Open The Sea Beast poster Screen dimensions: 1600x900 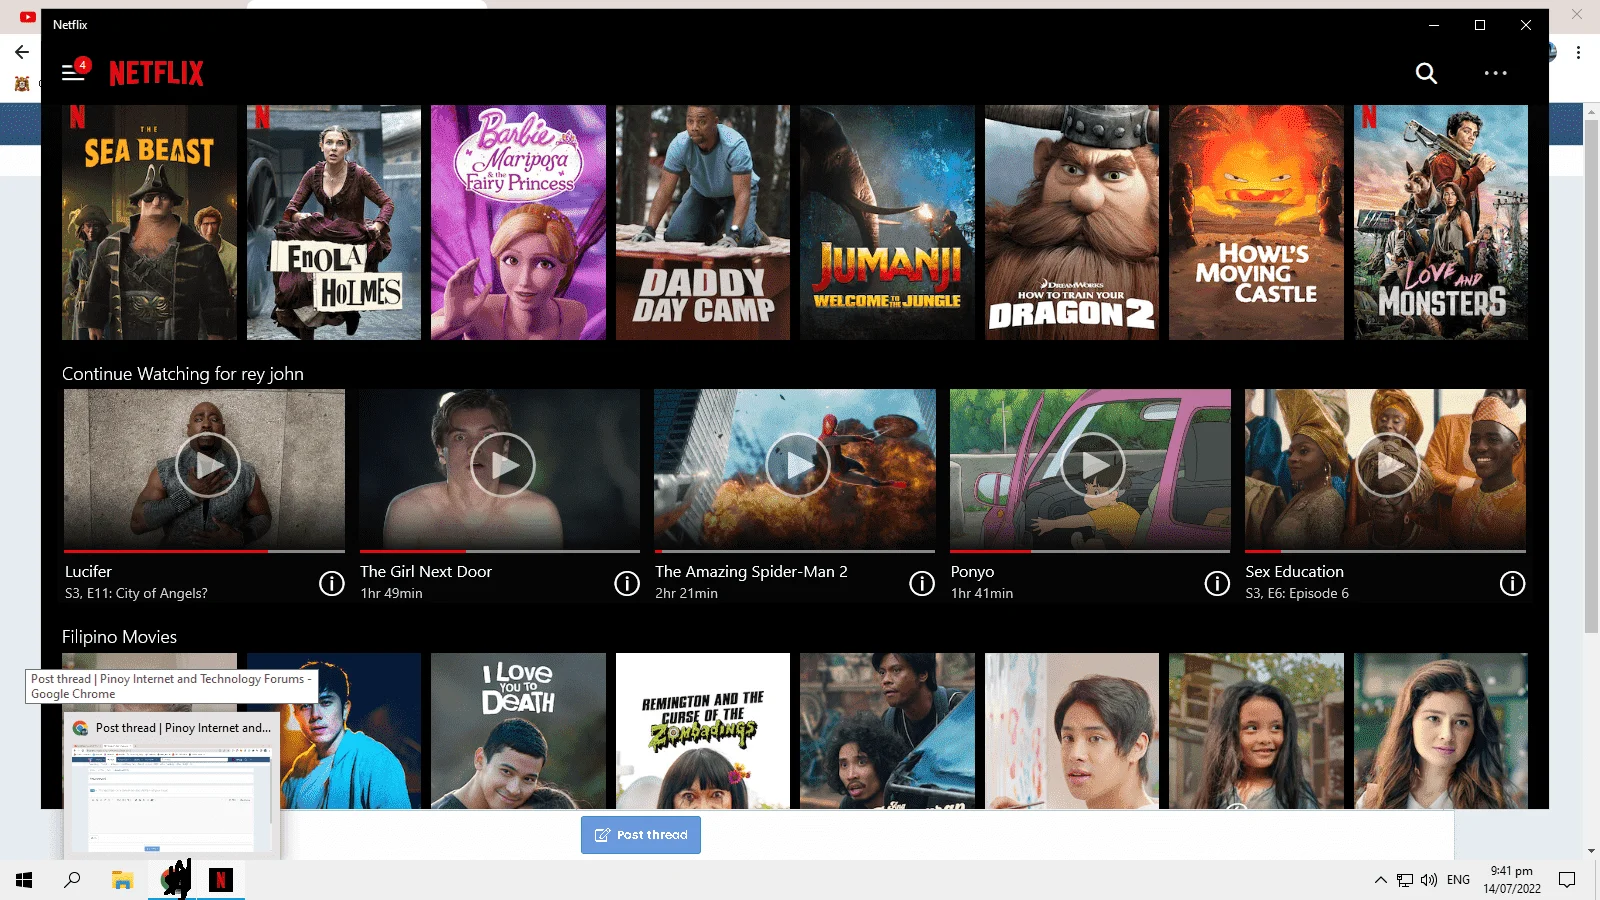149,222
